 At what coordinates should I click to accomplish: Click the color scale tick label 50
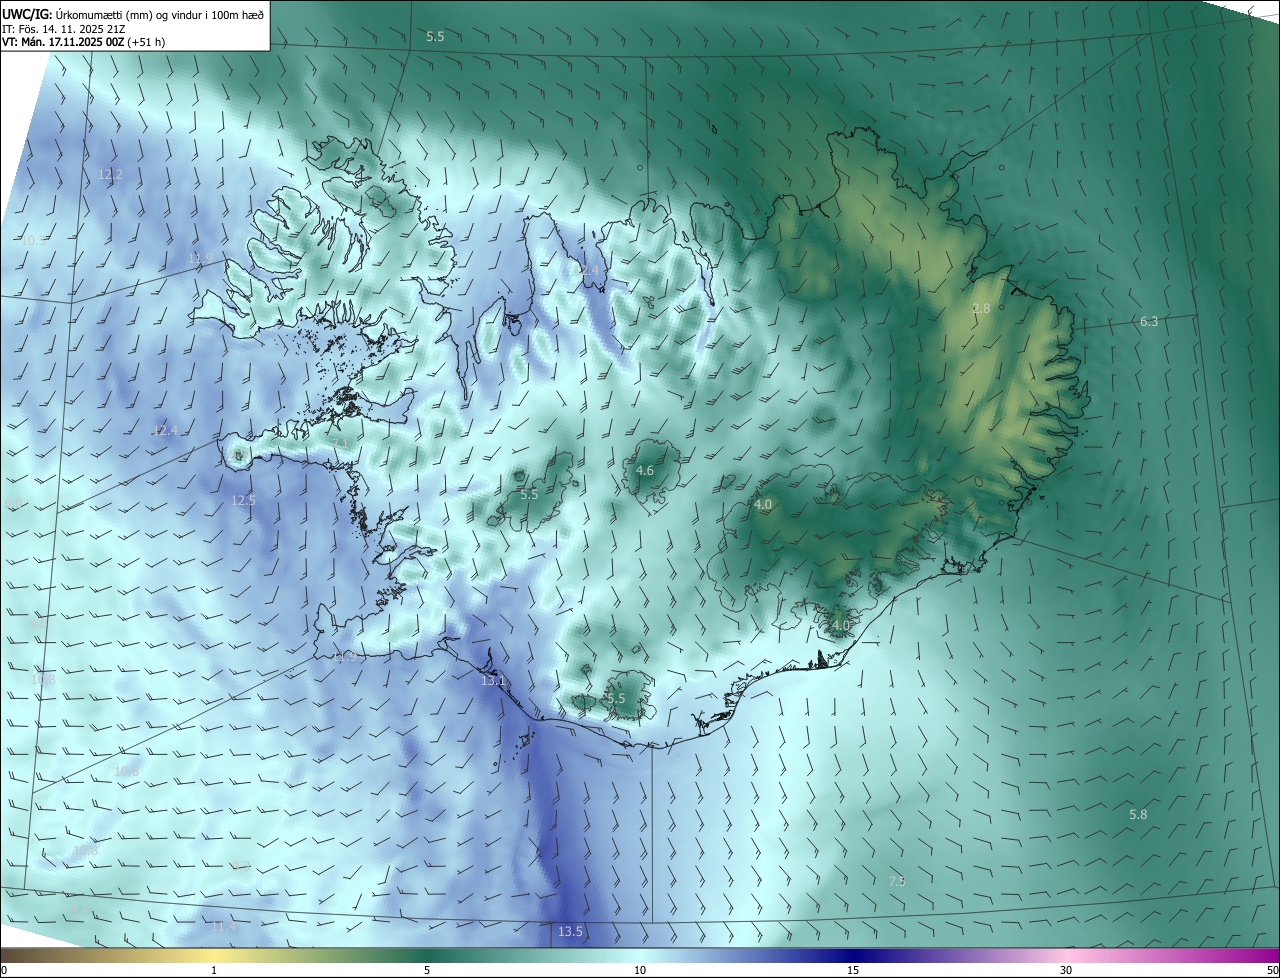click(1272, 970)
